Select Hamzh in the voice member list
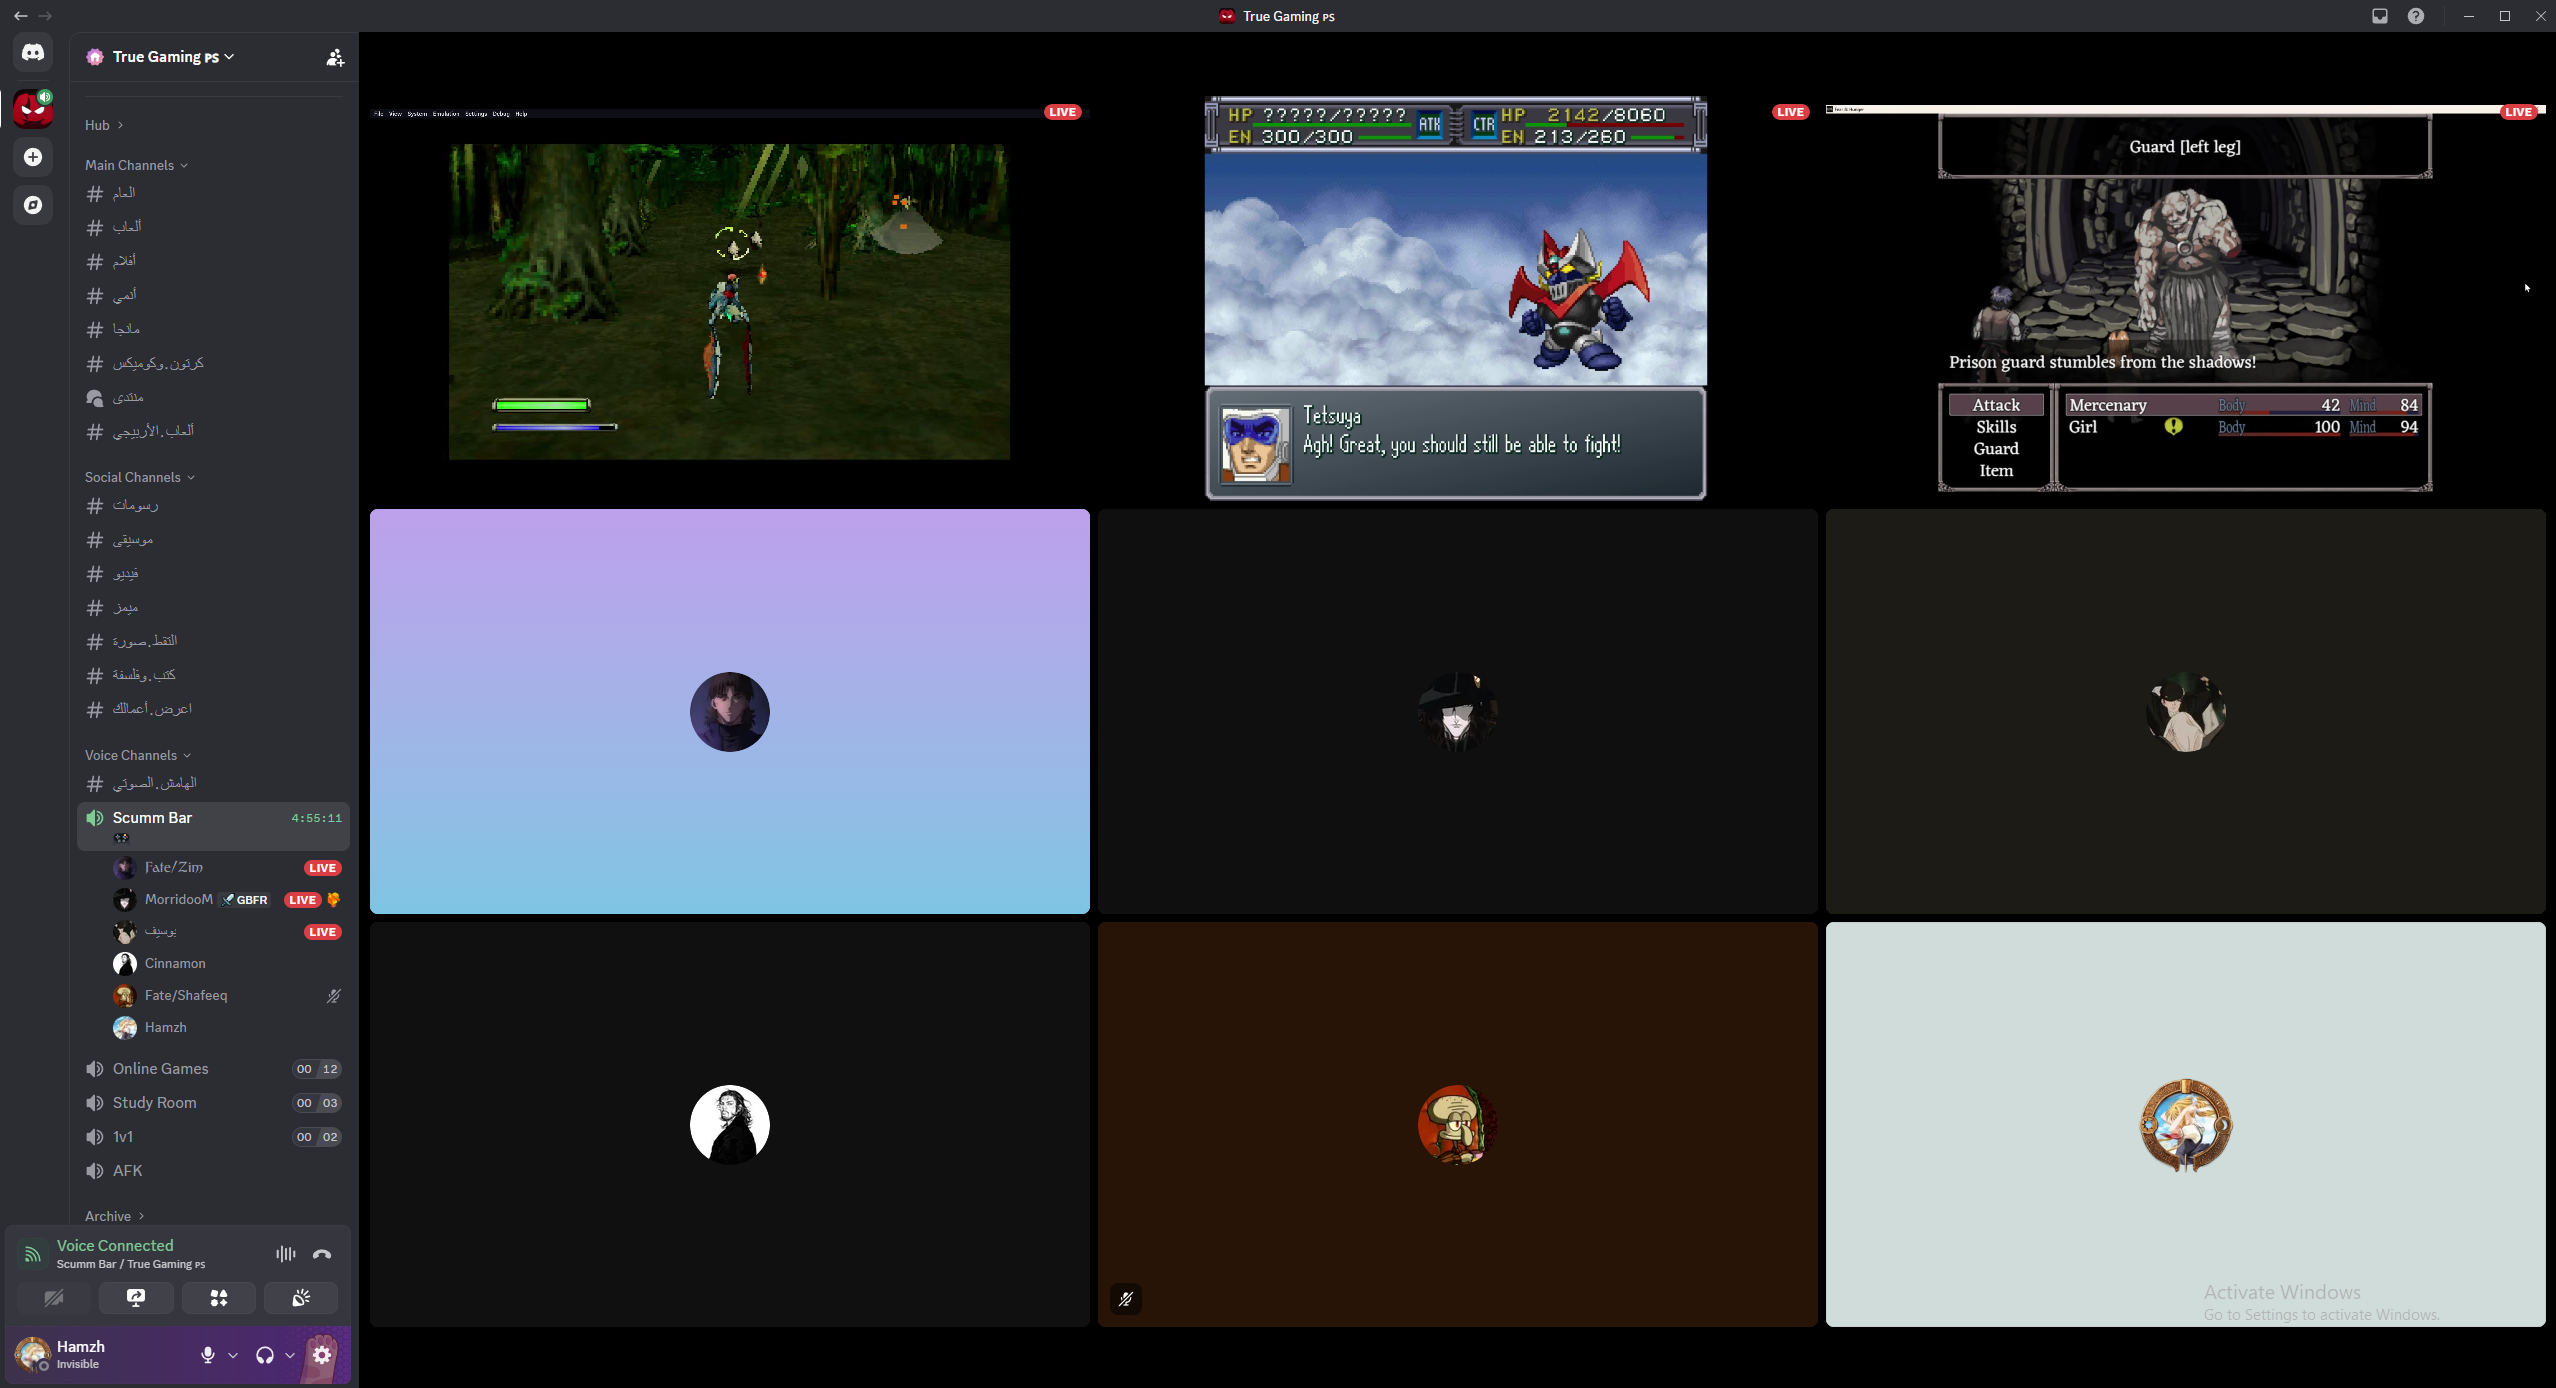The height and width of the screenshot is (1388, 2556). click(228, 1028)
